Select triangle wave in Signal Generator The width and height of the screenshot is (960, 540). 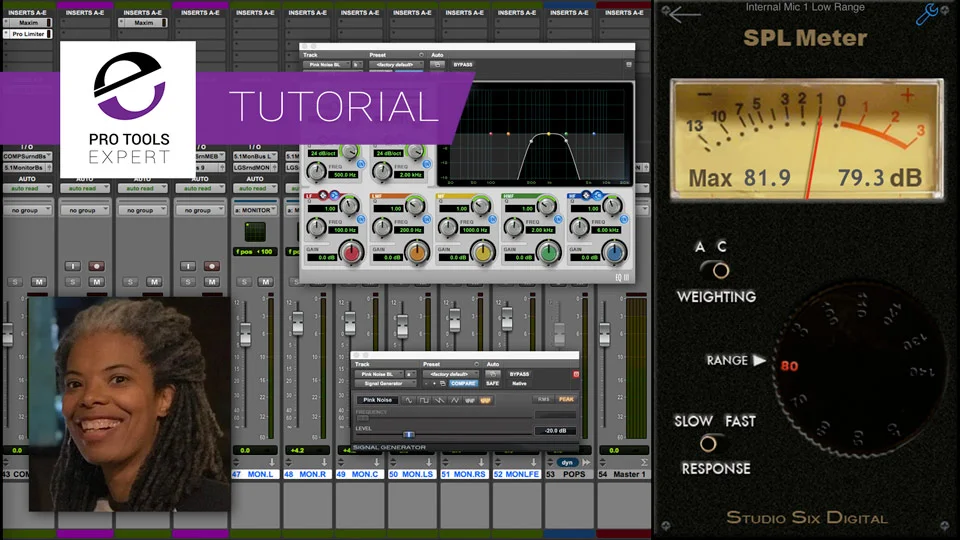(x=454, y=400)
